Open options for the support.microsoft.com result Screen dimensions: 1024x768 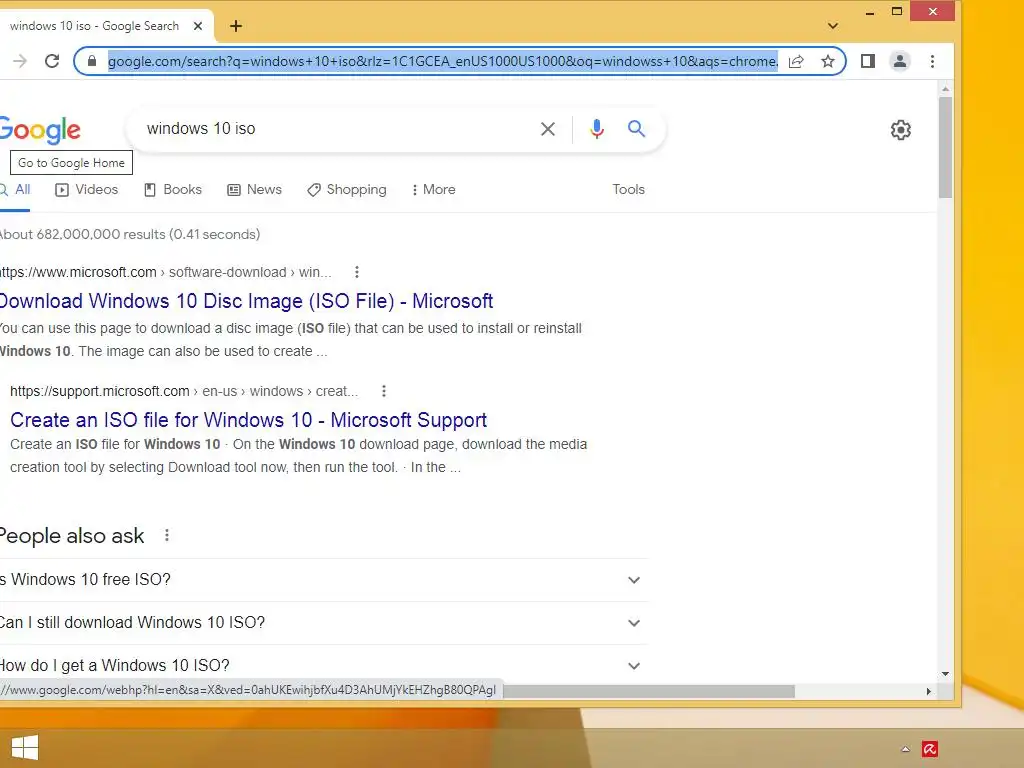[x=384, y=391]
